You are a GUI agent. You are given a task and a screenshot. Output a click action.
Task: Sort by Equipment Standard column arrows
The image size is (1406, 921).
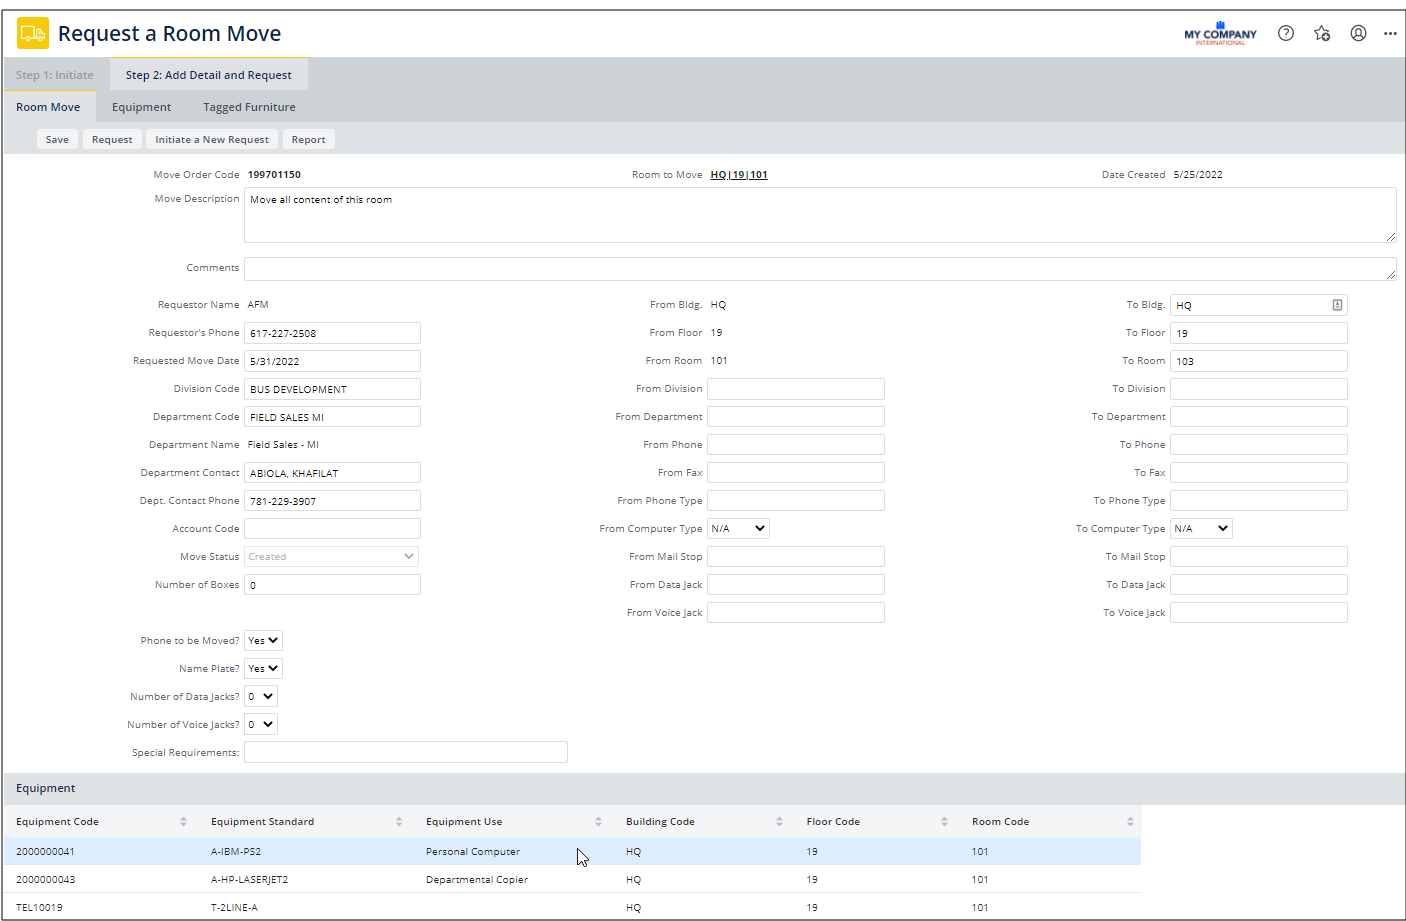click(x=399, y=822)
